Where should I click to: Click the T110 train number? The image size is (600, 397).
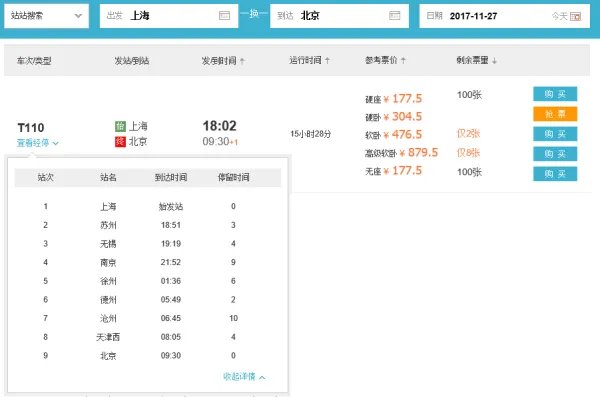[x=31, y=127]
